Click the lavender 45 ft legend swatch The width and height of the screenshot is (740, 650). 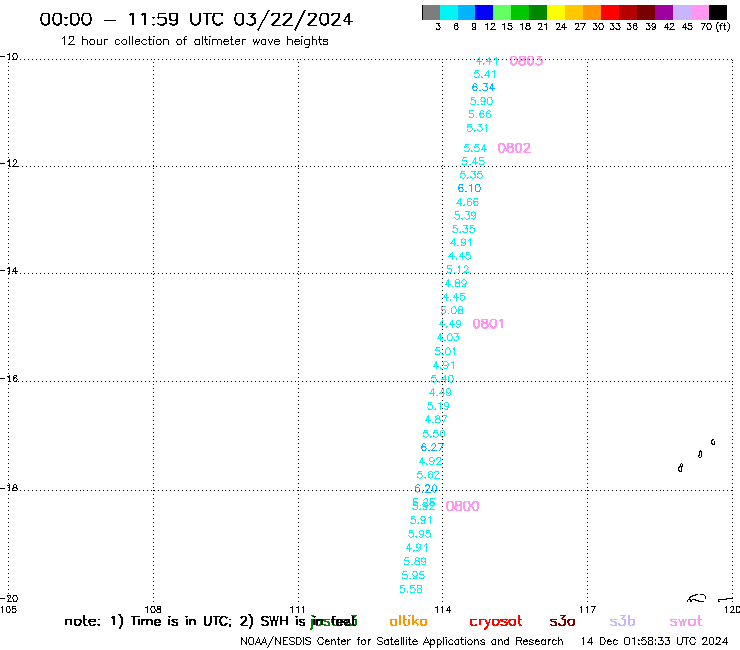pyautogui.click(x=682, y=12)
